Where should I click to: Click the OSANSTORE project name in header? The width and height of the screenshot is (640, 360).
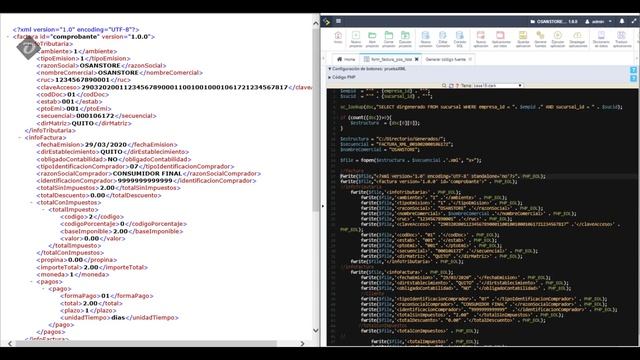pos(554,21)
